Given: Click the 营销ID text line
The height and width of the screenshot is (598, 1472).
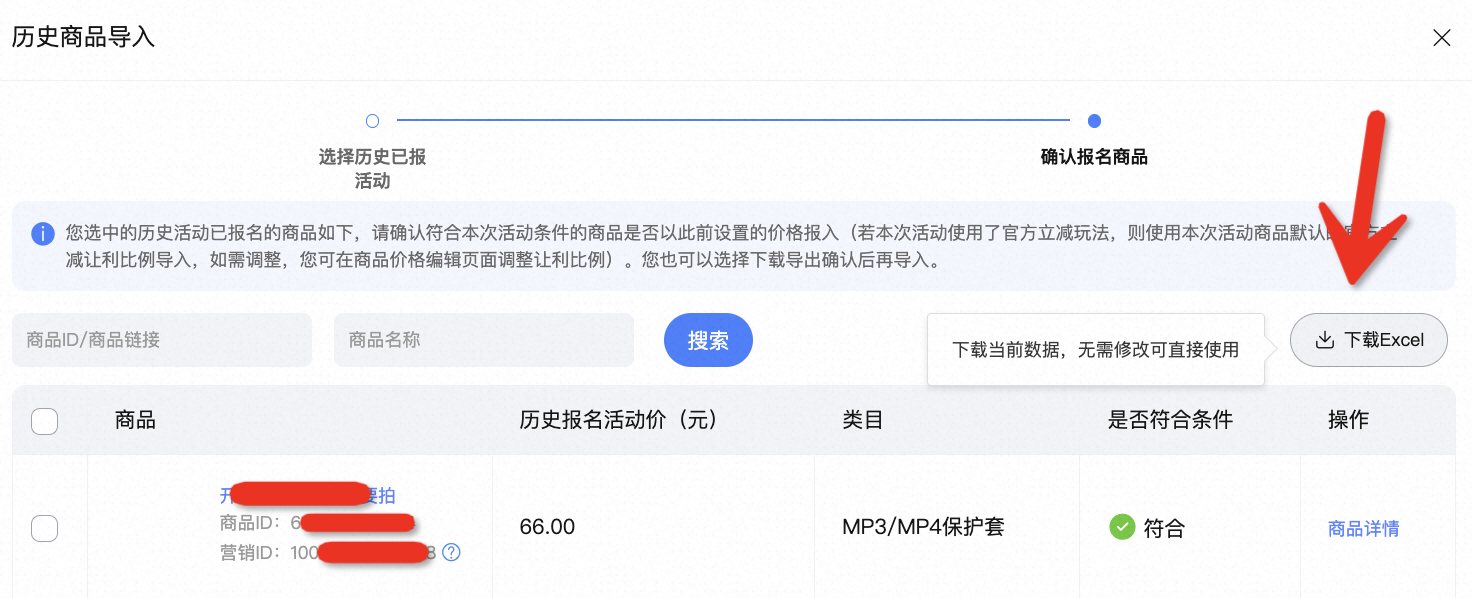Looking at the screenshot, I should pos(329,552).
